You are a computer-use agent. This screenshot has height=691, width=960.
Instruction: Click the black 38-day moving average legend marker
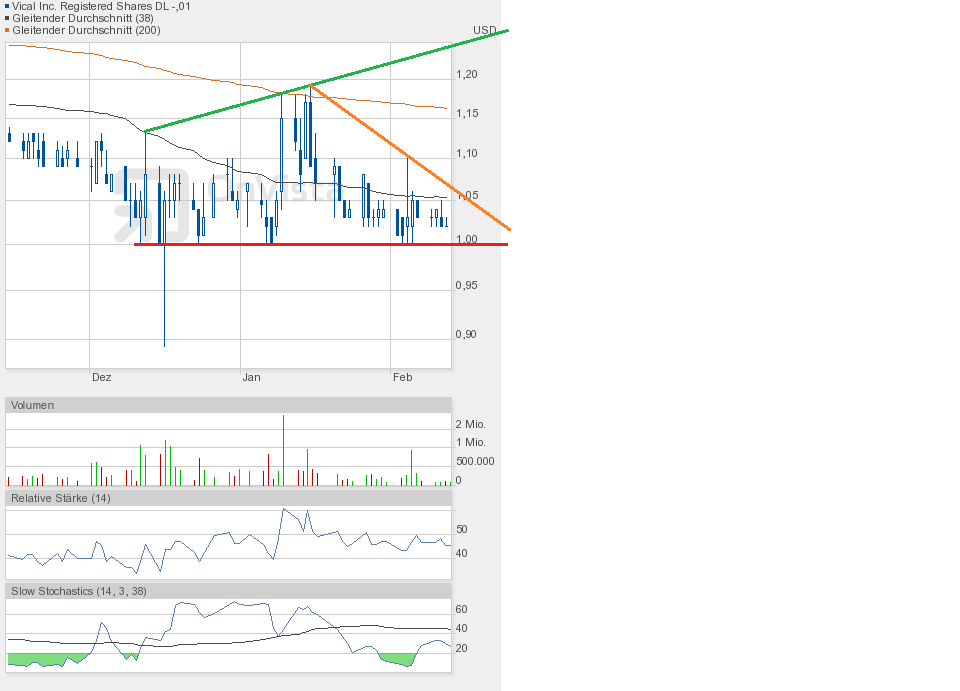tap(8, 18)
